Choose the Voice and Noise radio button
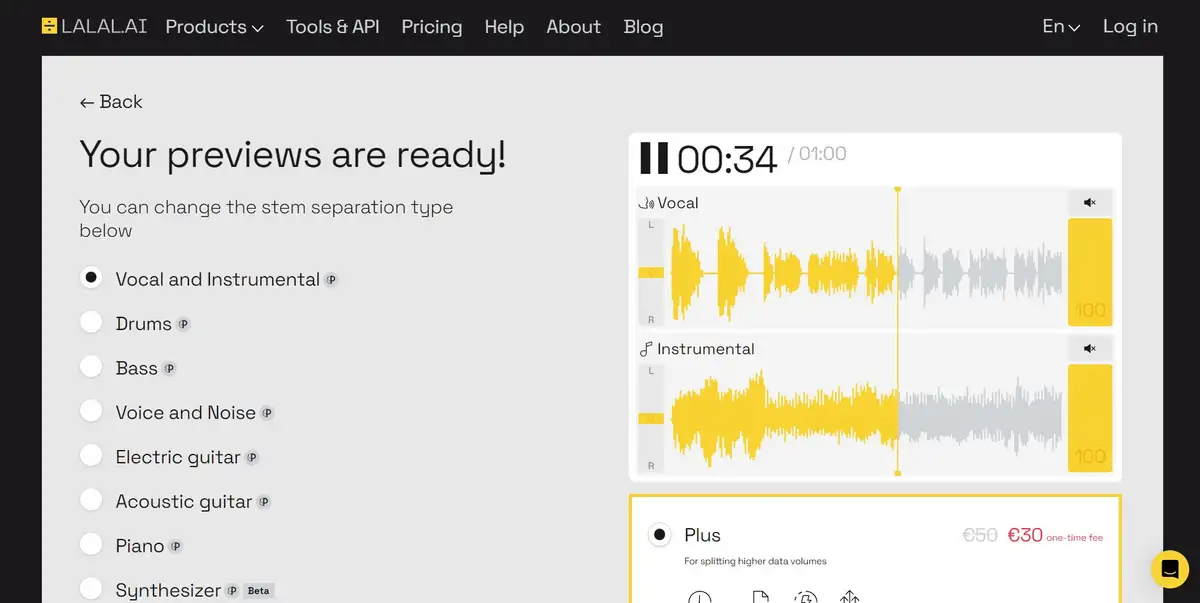This screenshot has height=603, width=1200. pos(91,412)
